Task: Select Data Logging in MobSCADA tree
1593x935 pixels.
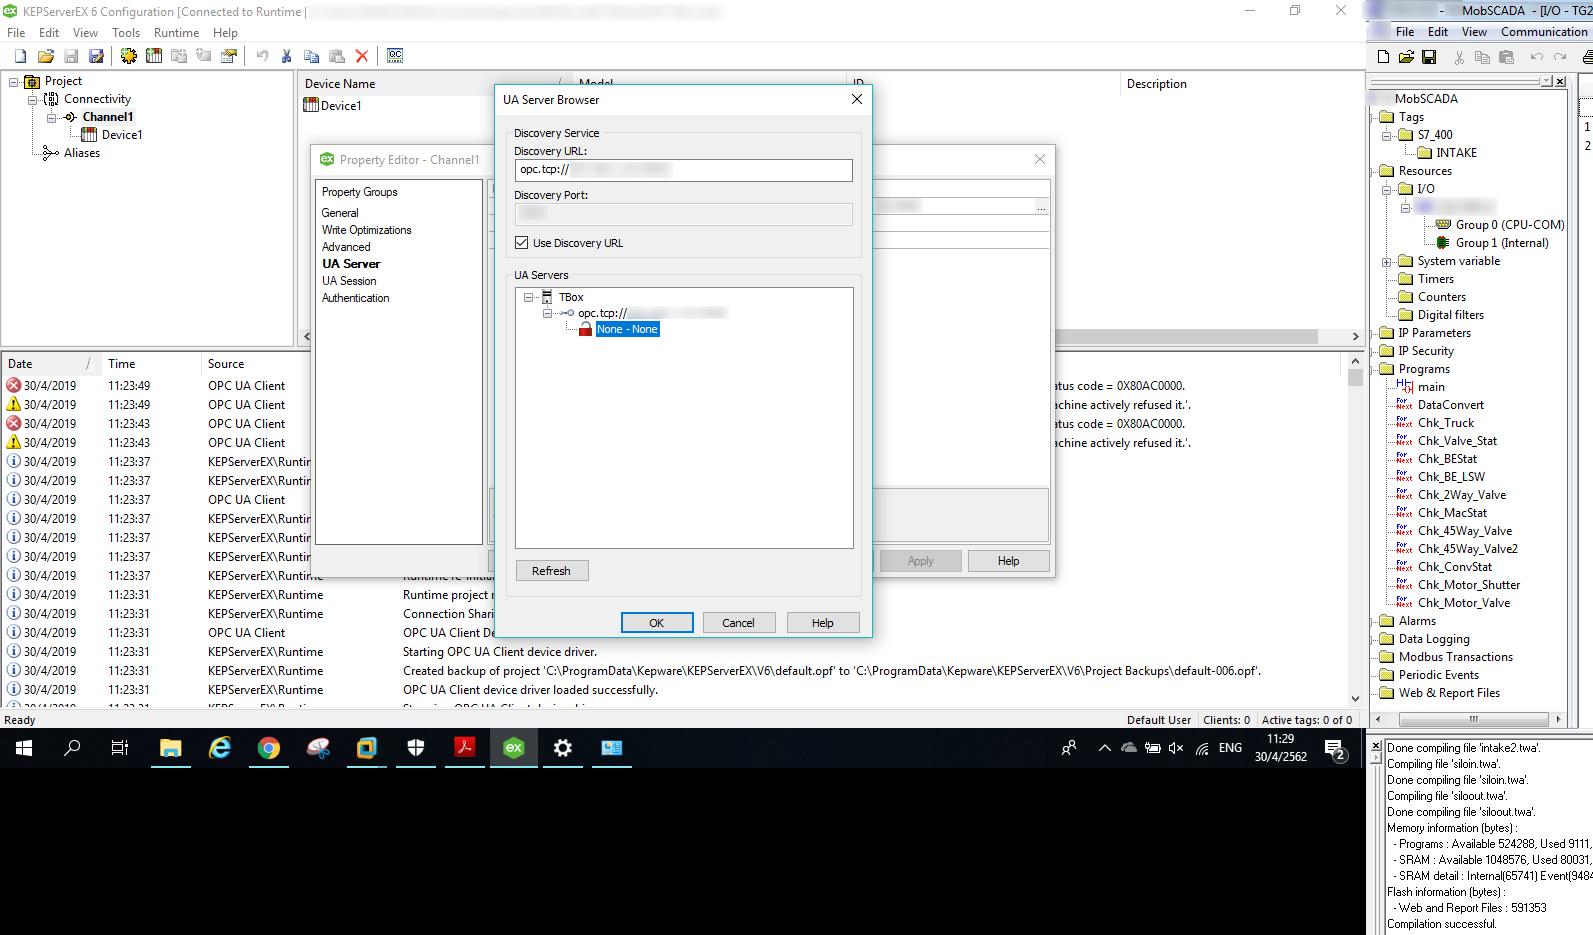Action: pyautogui.click(x=1434, y=639)
